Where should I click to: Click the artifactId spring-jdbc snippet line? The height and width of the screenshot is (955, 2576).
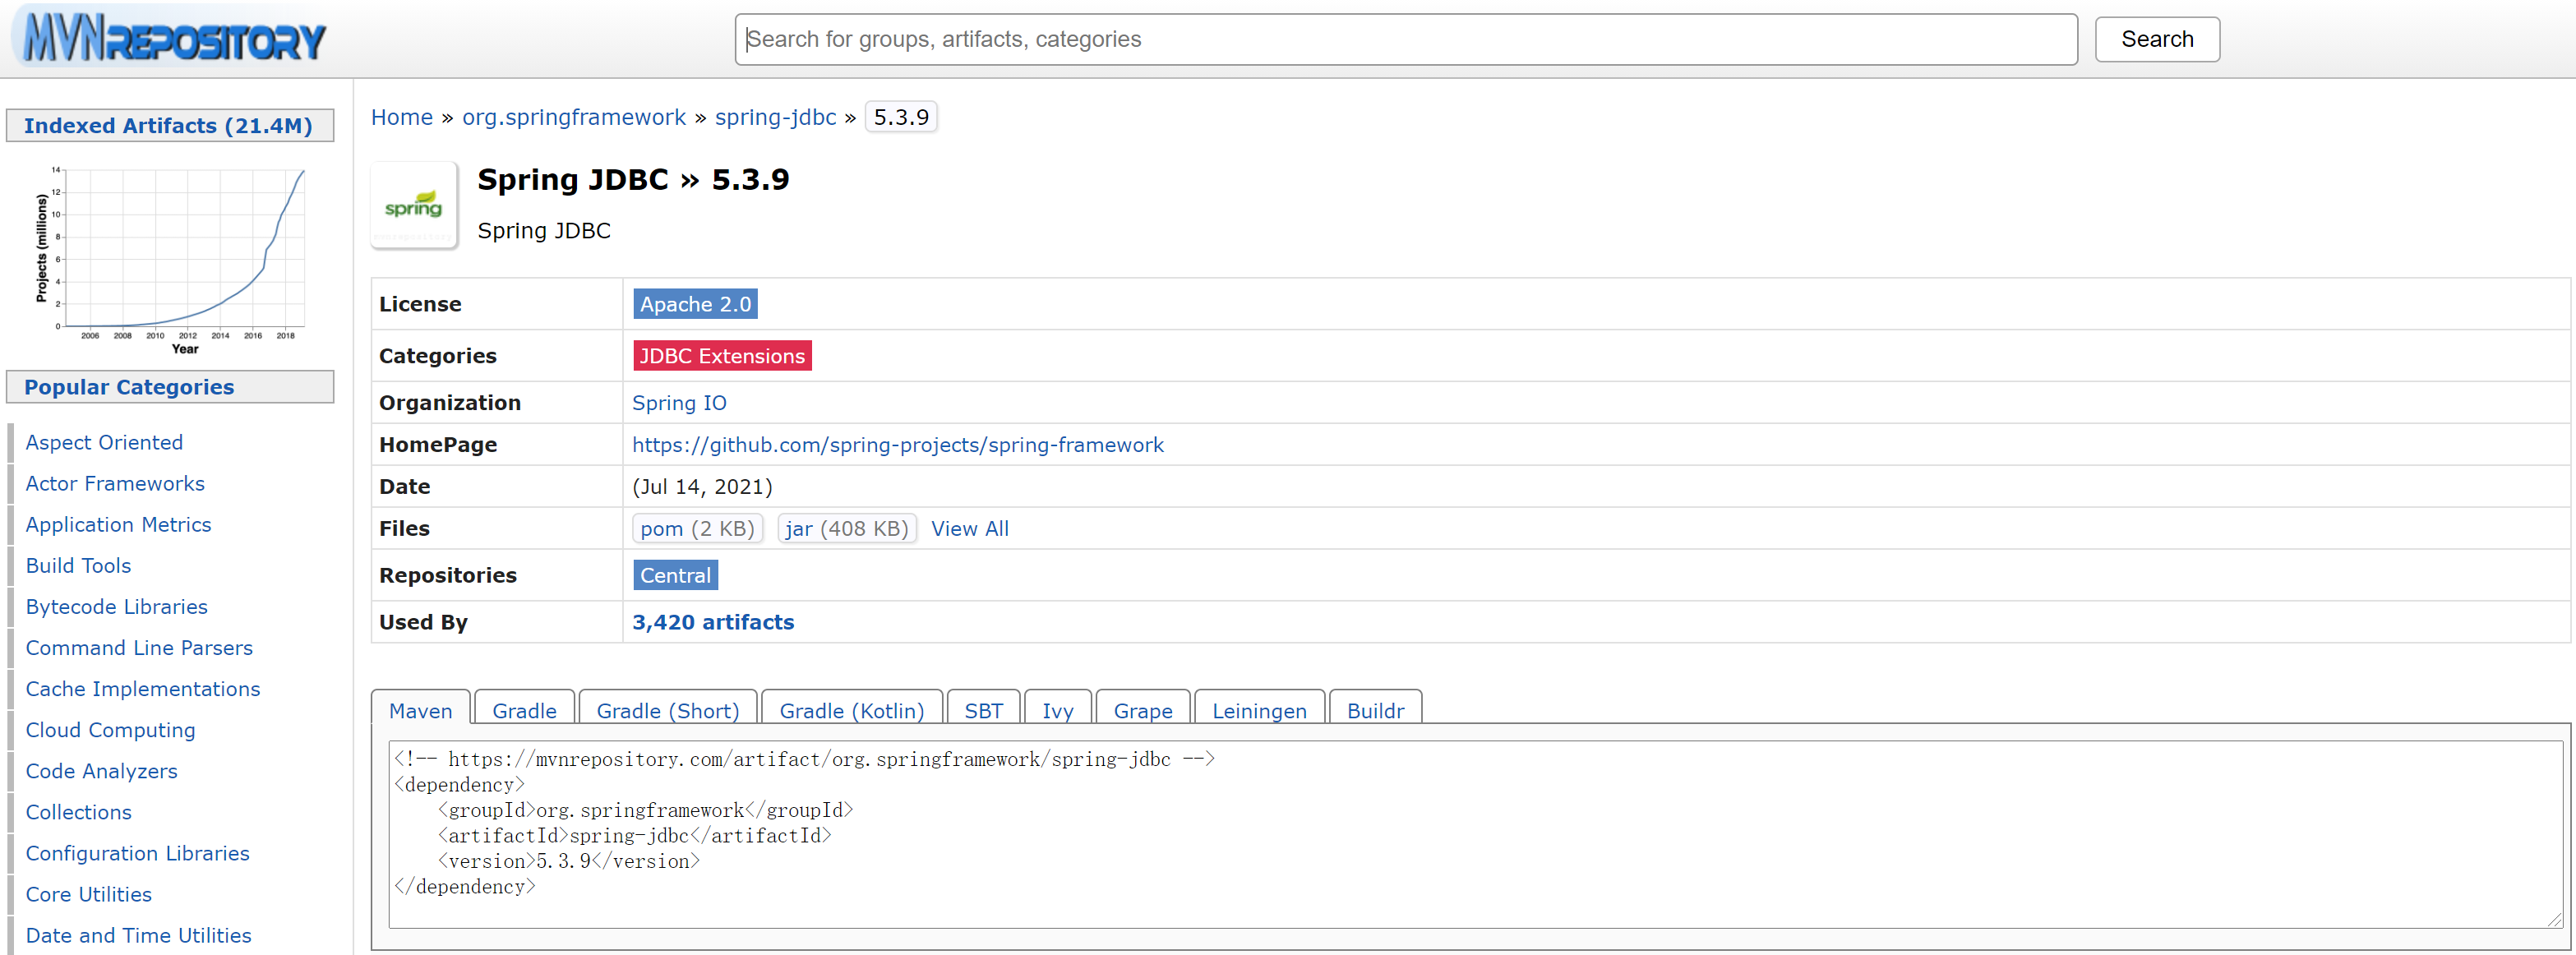(634, 835)
